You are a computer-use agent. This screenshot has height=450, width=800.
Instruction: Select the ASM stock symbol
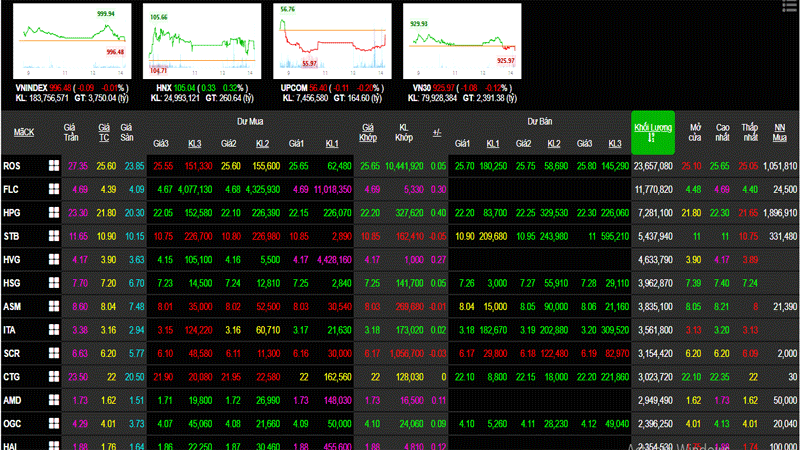click(x=12, y=307)
